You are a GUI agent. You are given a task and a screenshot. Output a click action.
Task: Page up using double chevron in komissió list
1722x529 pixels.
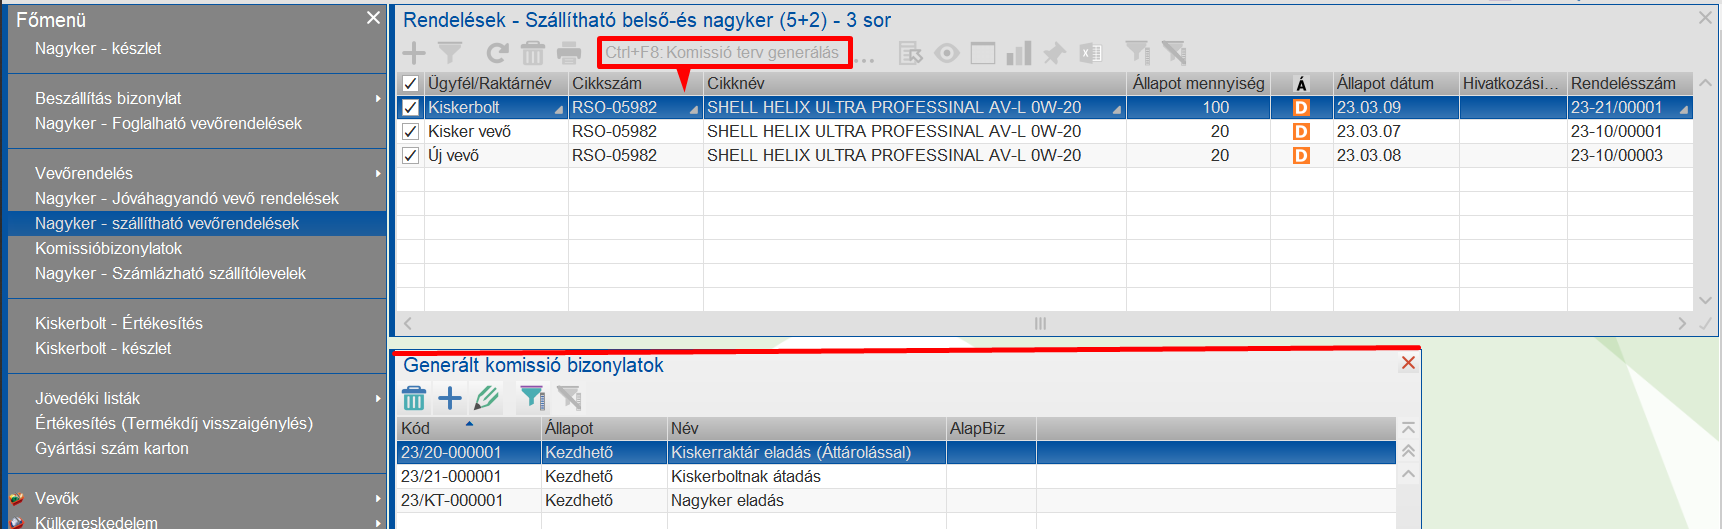[x=1408, y=451]
